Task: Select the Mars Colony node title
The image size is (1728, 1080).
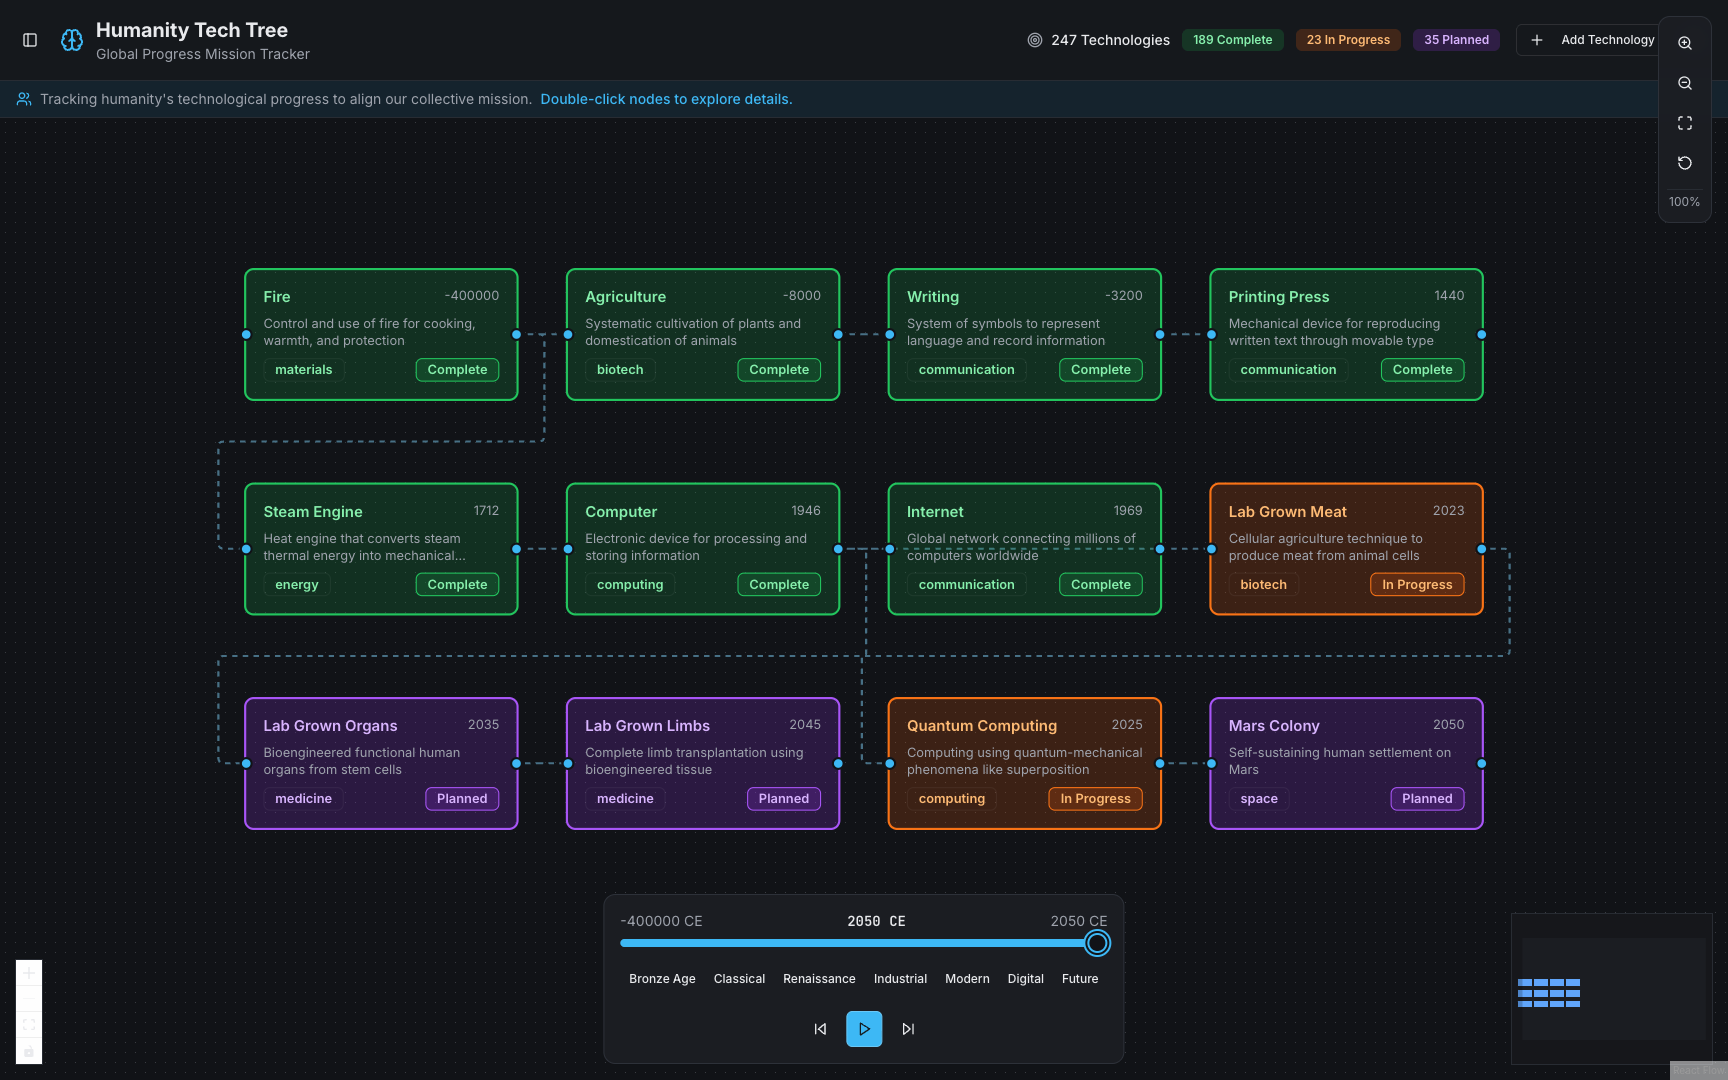Action: (1274, 726)
